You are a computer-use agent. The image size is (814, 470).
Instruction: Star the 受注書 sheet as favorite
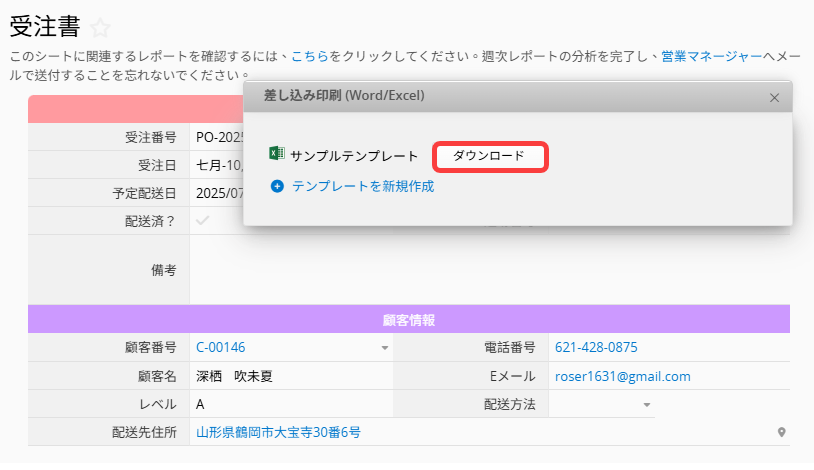tap(101, 28)
